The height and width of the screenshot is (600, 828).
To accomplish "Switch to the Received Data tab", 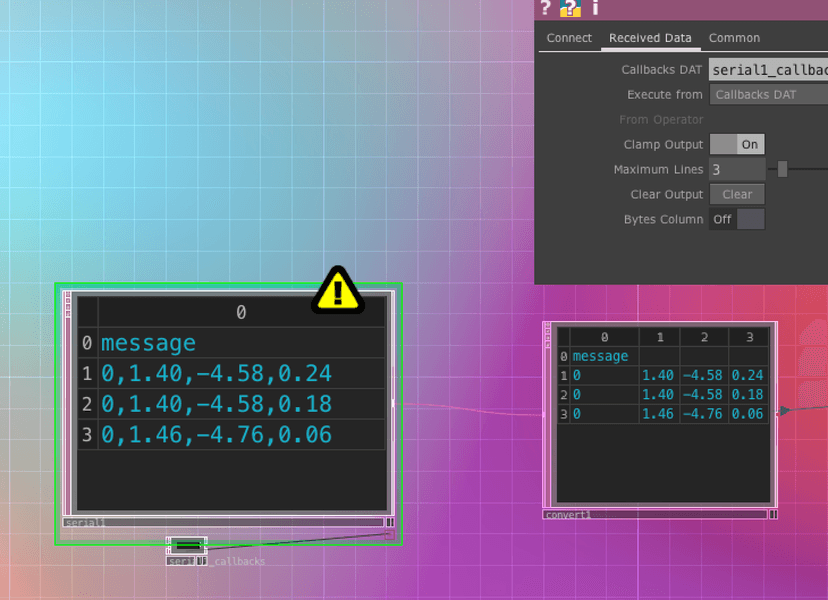I will (650, 38).
